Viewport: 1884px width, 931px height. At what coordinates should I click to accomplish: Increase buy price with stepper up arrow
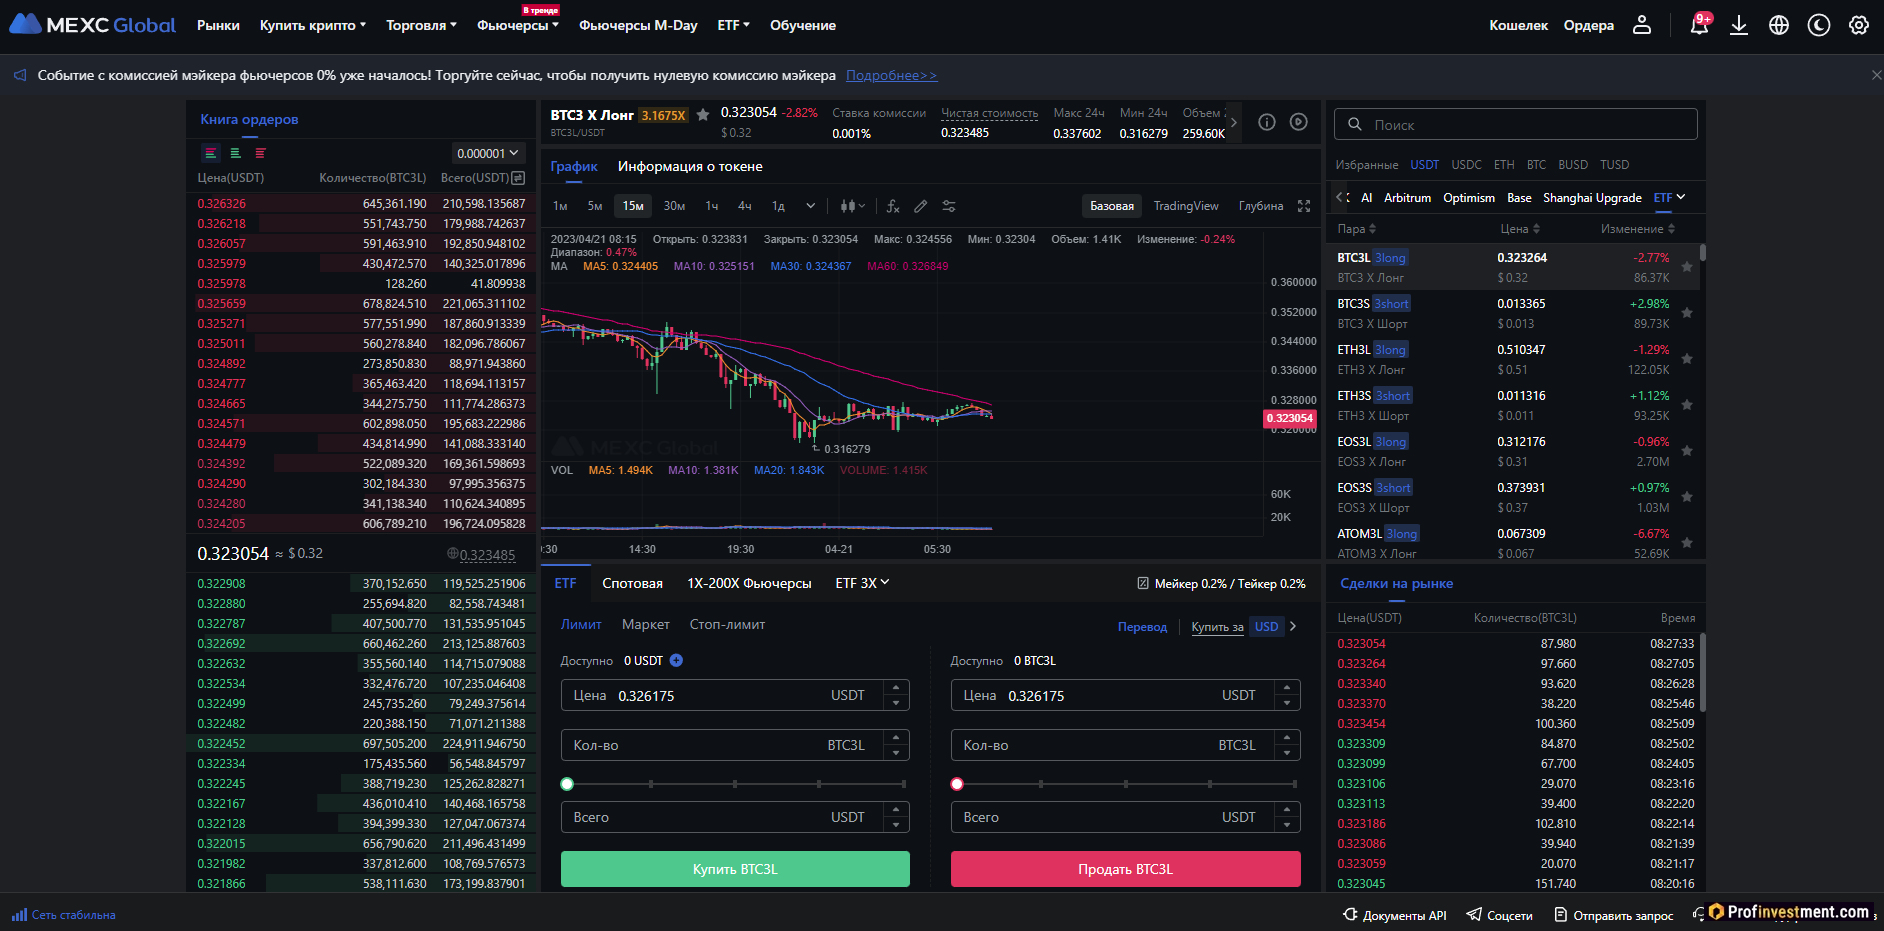coord(896,687)
